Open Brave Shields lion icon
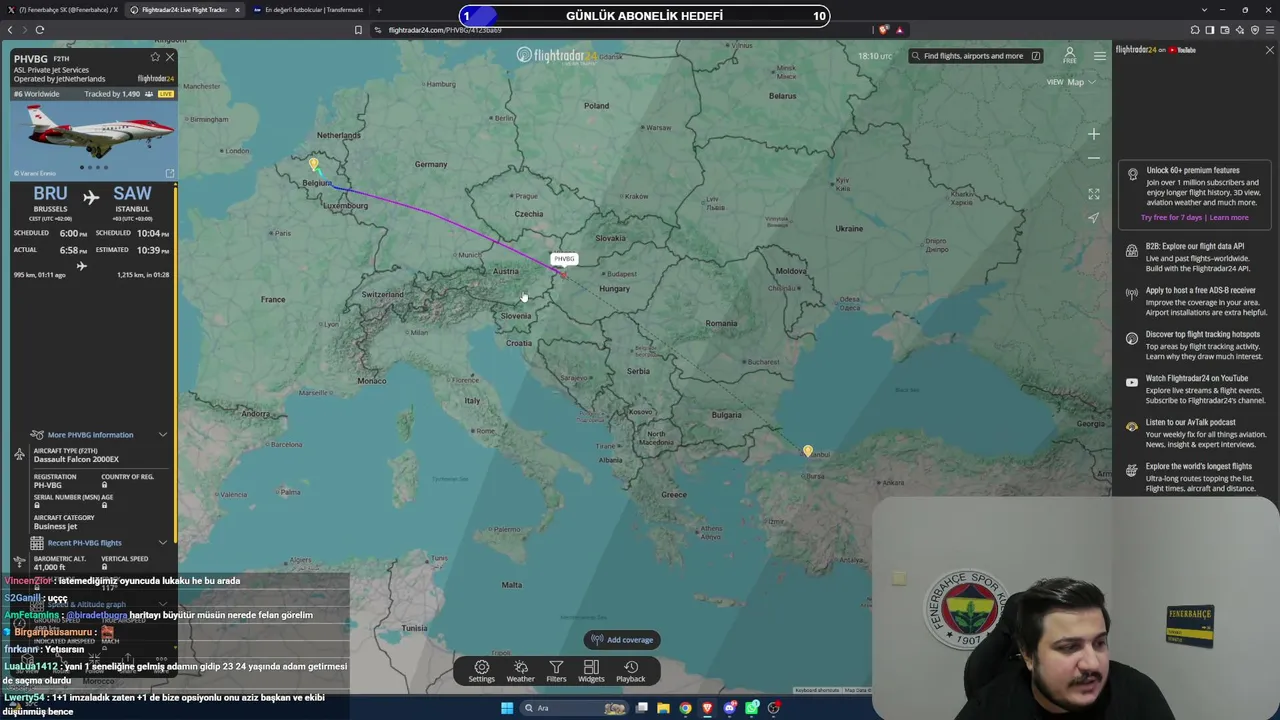The image size is (1280, 720). 884,30
